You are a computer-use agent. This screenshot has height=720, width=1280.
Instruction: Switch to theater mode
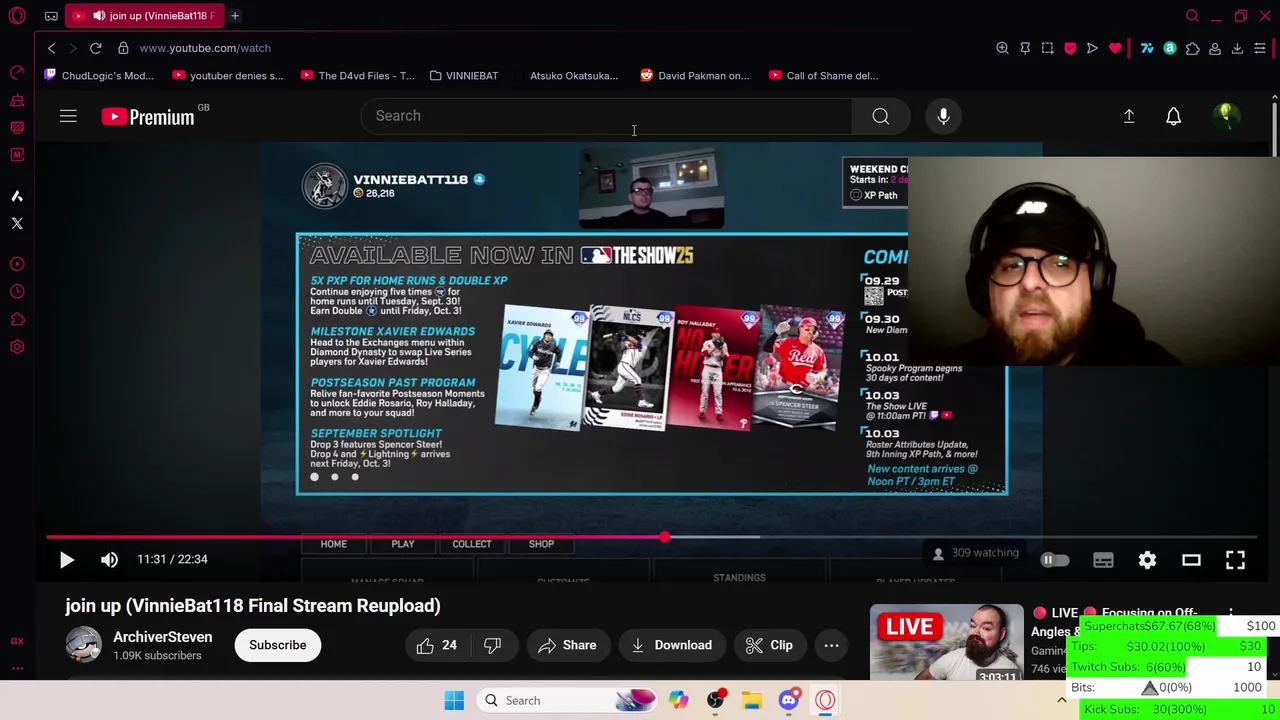1191,560
